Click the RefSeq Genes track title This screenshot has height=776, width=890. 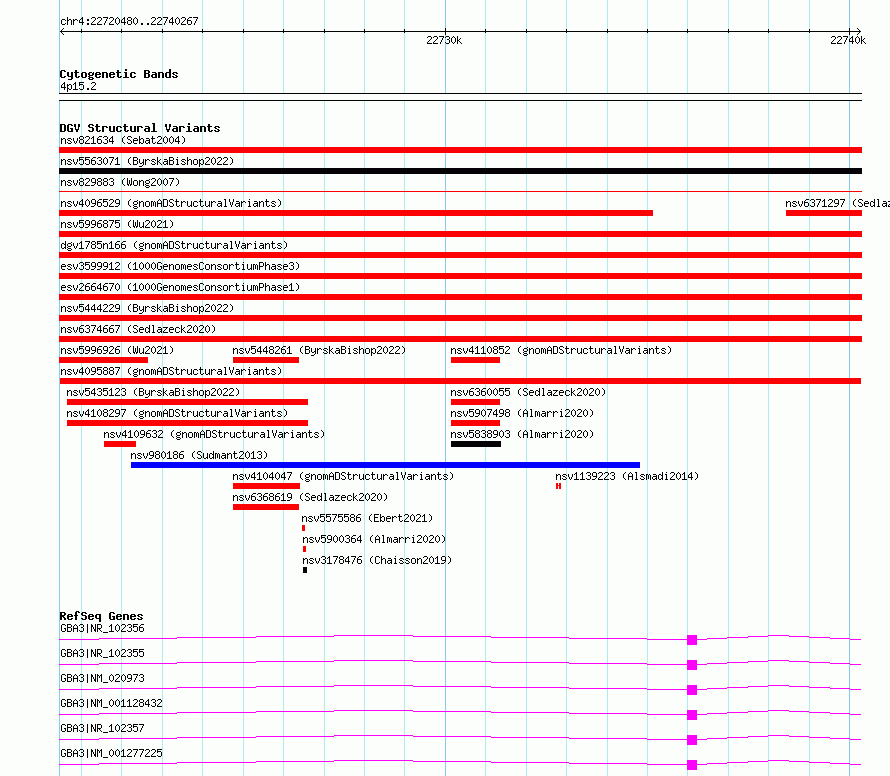tap(101, 616)
